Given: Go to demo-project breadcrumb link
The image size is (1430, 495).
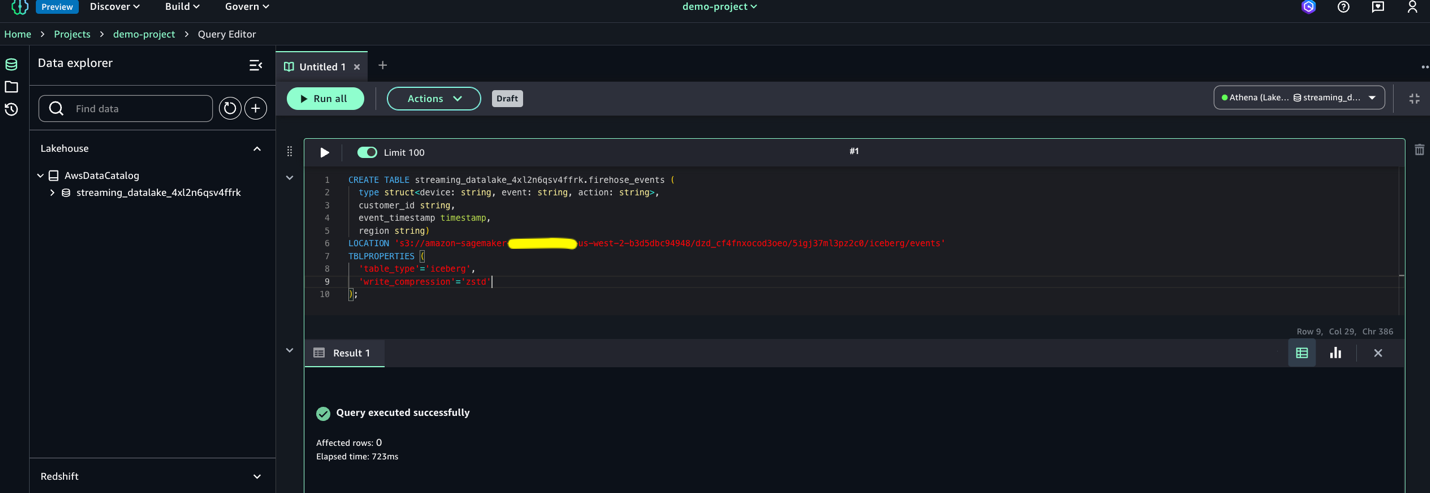Looking at the screenshot, I should click(144, 34).
